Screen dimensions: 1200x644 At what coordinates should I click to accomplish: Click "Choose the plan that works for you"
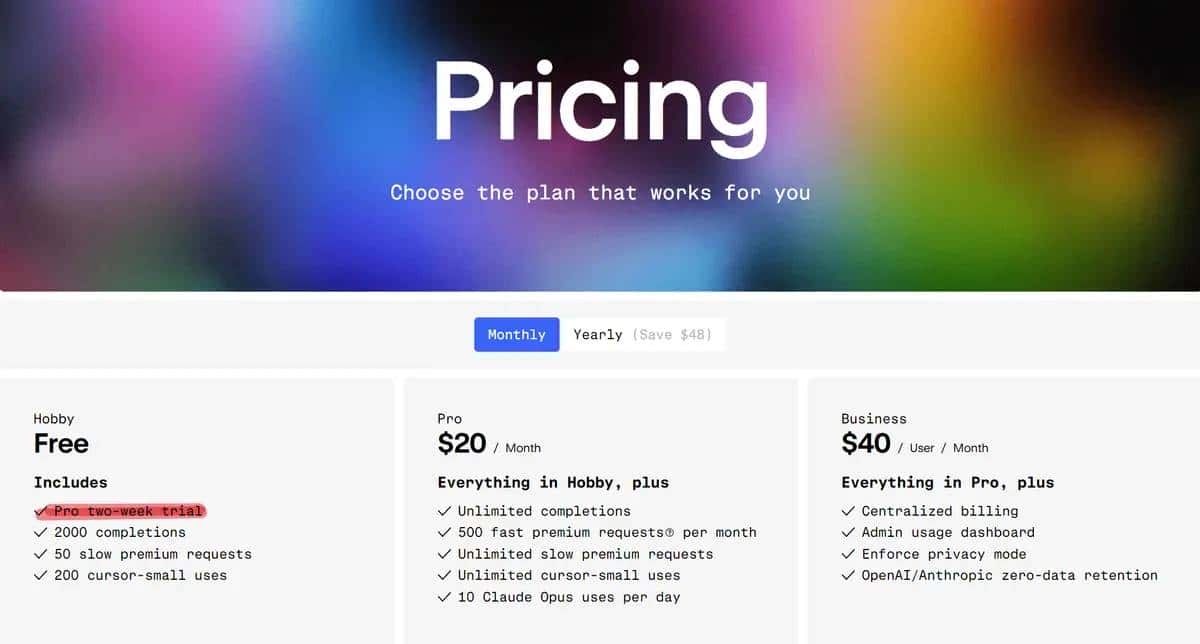point(600,192)
